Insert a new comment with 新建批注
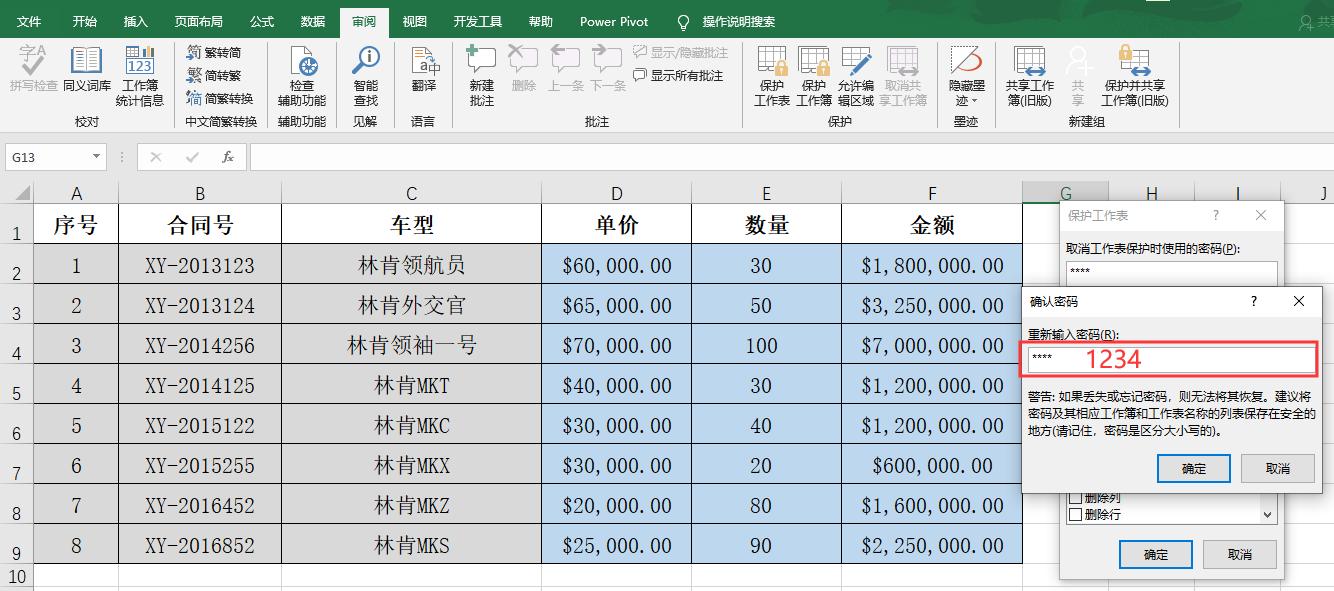Screen dimensions: 1334x591 click(x=481, y=75)
